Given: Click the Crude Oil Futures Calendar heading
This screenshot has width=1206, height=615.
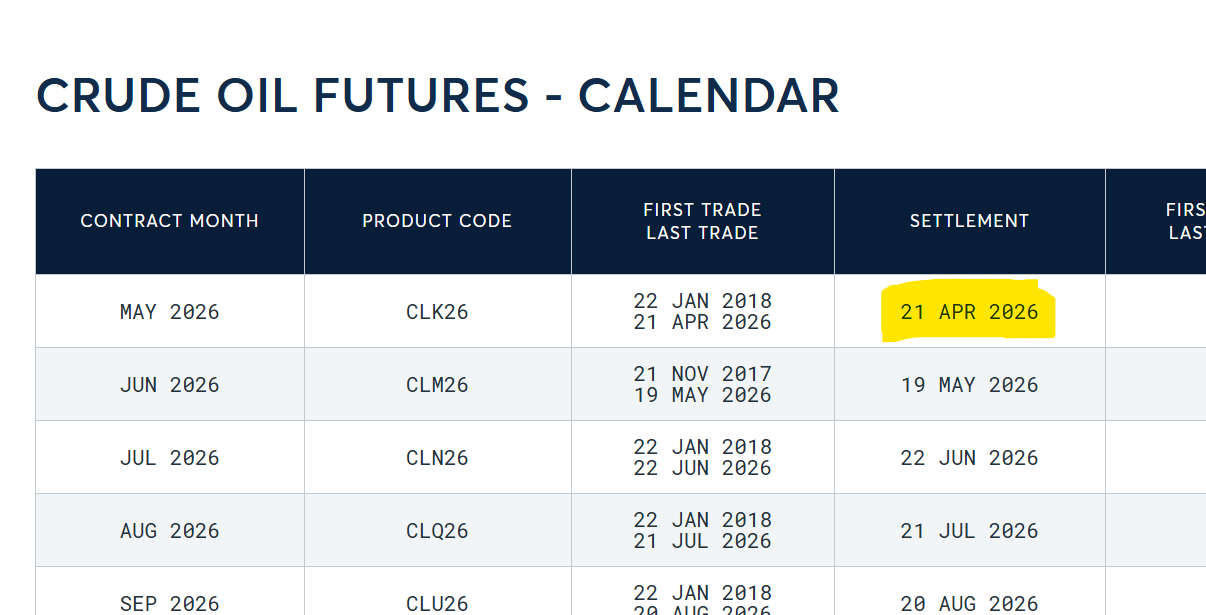Looking at the screenshot, I should point(438,96).
